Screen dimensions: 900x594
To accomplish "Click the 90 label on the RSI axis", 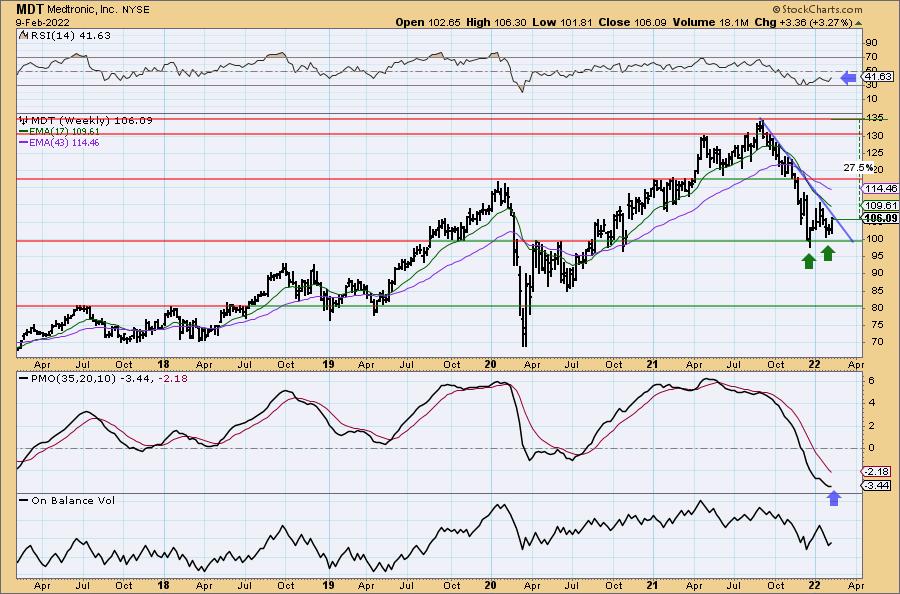I will click(x=872, y=43).
